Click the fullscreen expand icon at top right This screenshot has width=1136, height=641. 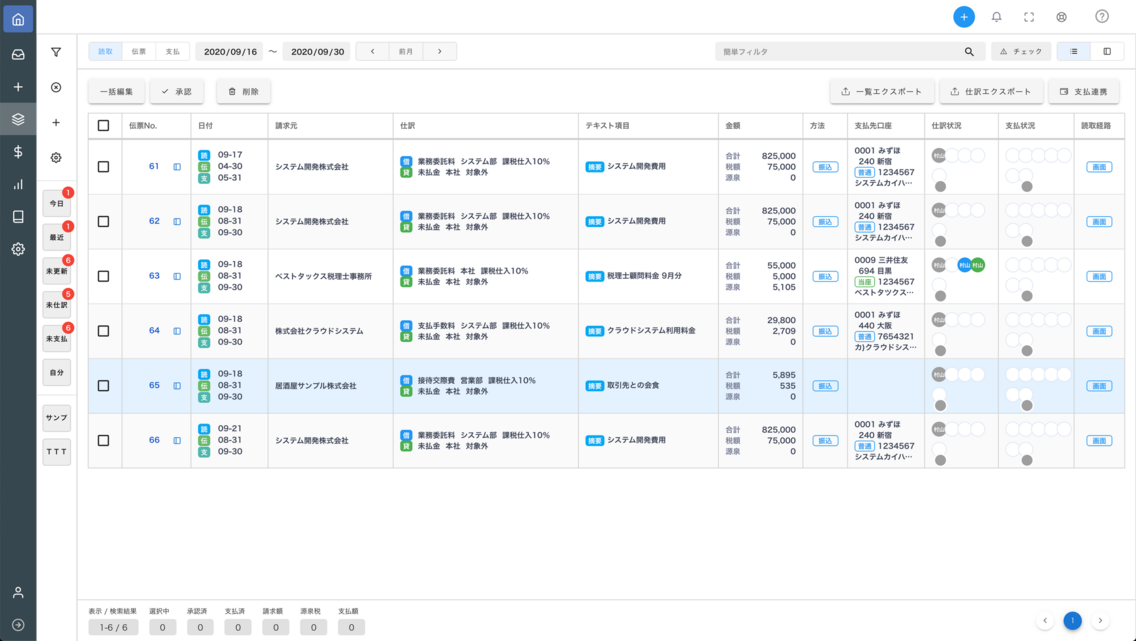[1029, 17]
